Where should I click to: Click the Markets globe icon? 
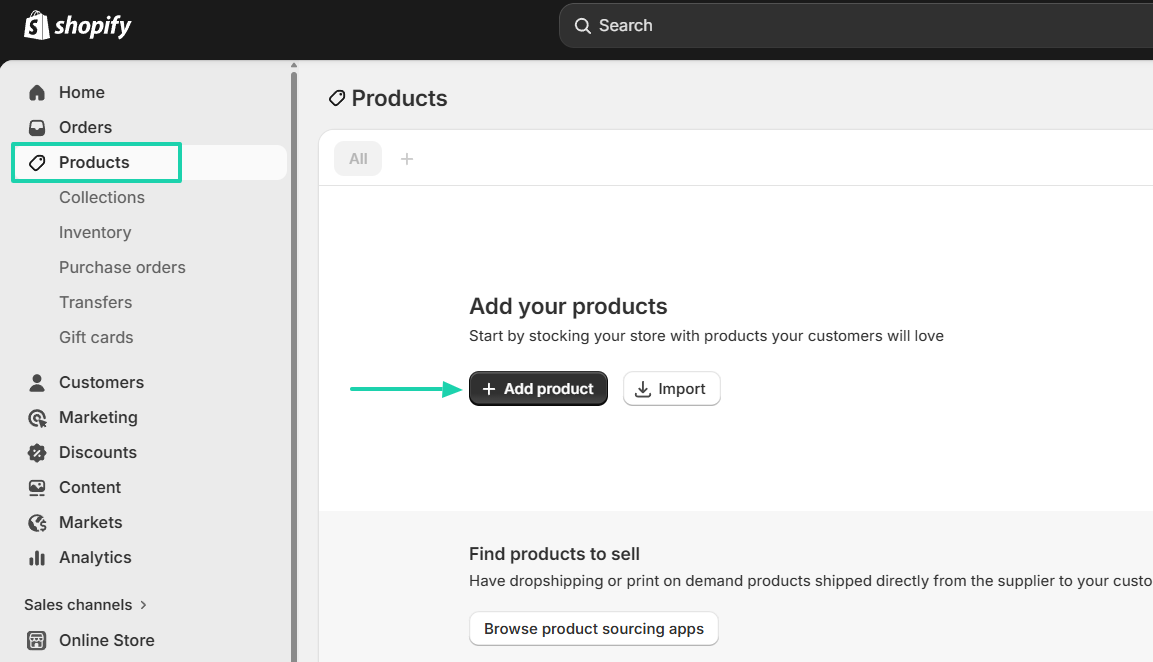37,523
